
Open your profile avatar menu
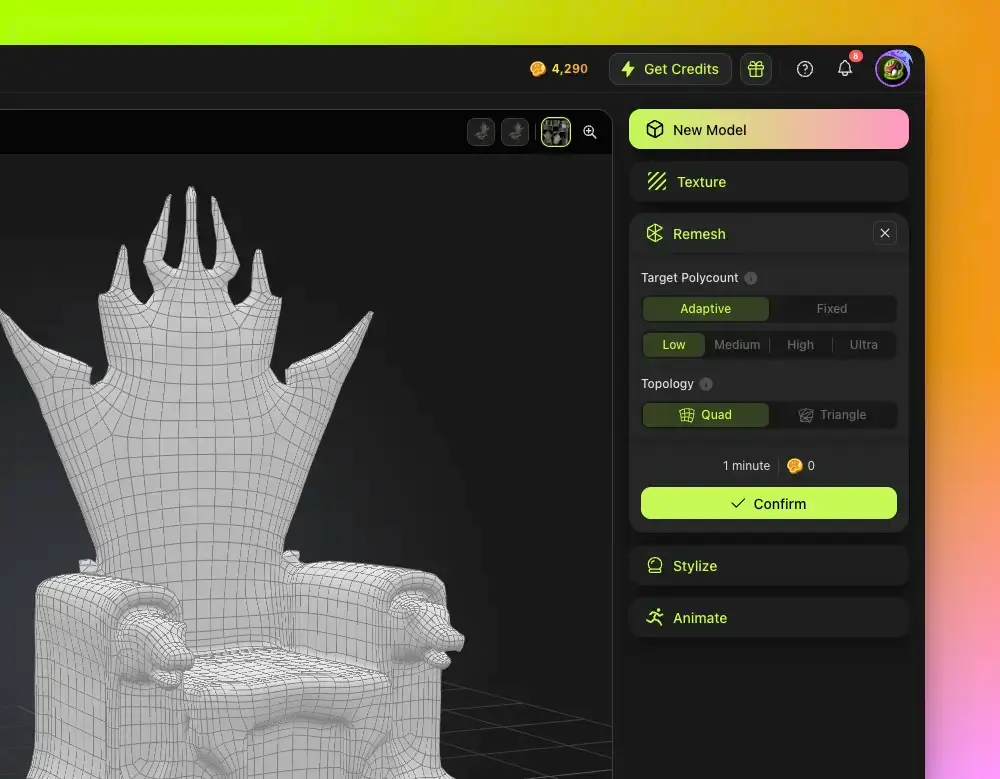pyautogui.click(x=891, y=68)
